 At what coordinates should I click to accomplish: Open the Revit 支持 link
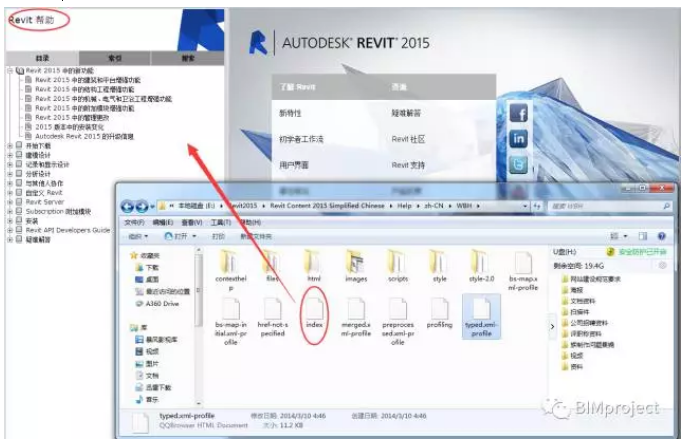[408, 165]
